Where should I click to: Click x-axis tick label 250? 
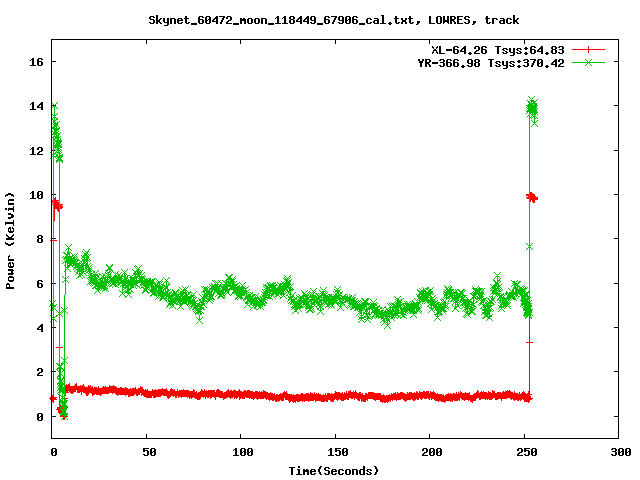point(527,452)
